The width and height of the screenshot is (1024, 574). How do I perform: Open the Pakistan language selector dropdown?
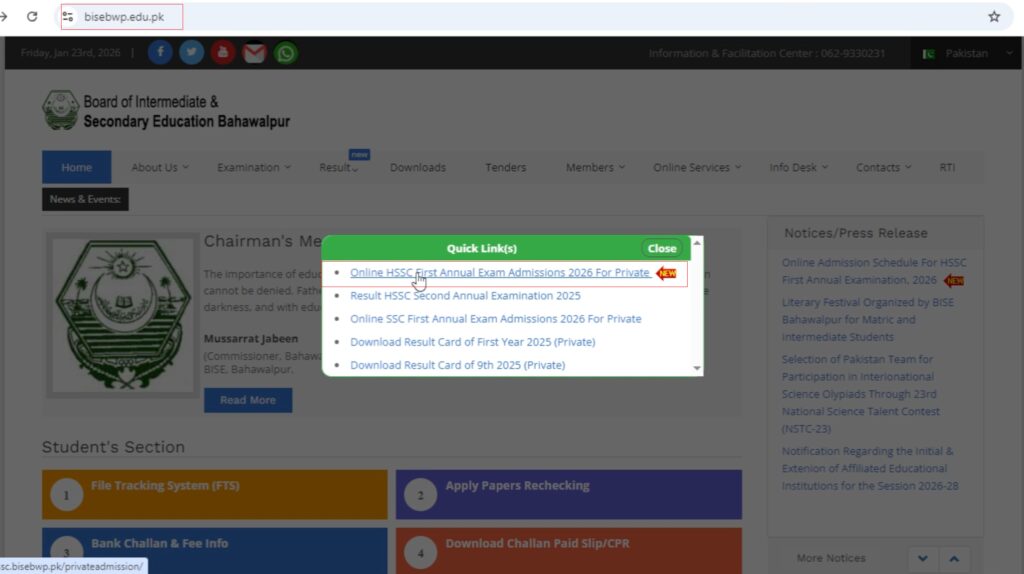click(x=965, y=54)
